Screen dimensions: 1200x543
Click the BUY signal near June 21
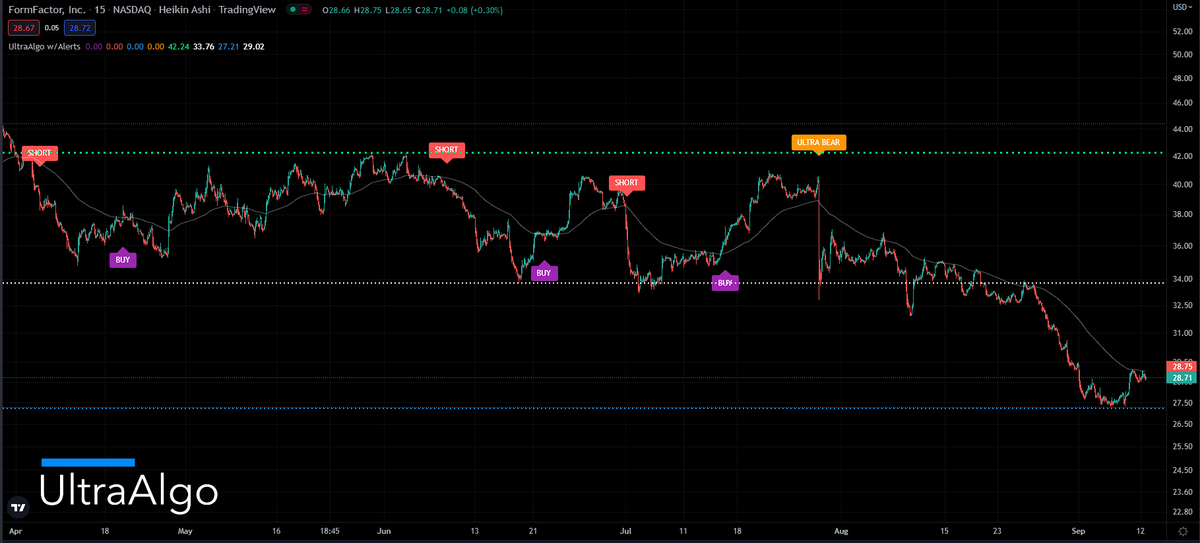pos(543,271)
